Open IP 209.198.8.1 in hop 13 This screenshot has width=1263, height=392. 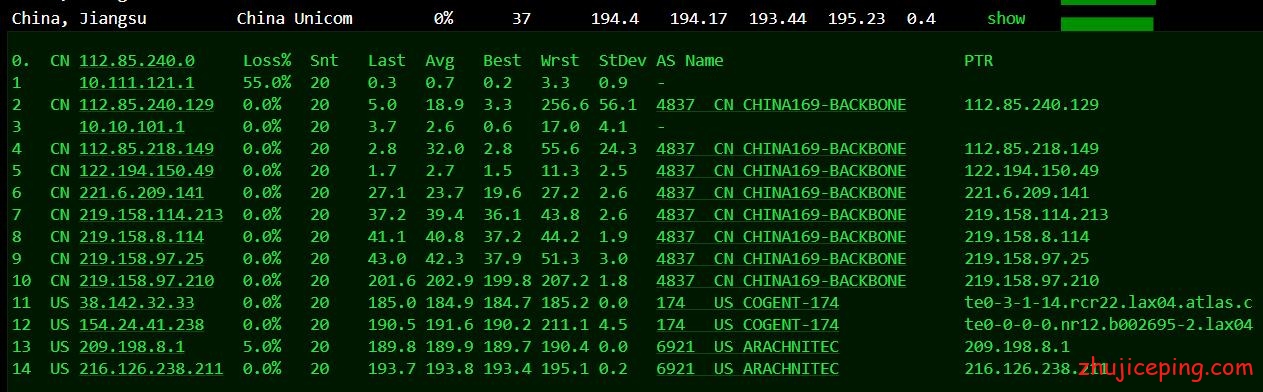132,346
